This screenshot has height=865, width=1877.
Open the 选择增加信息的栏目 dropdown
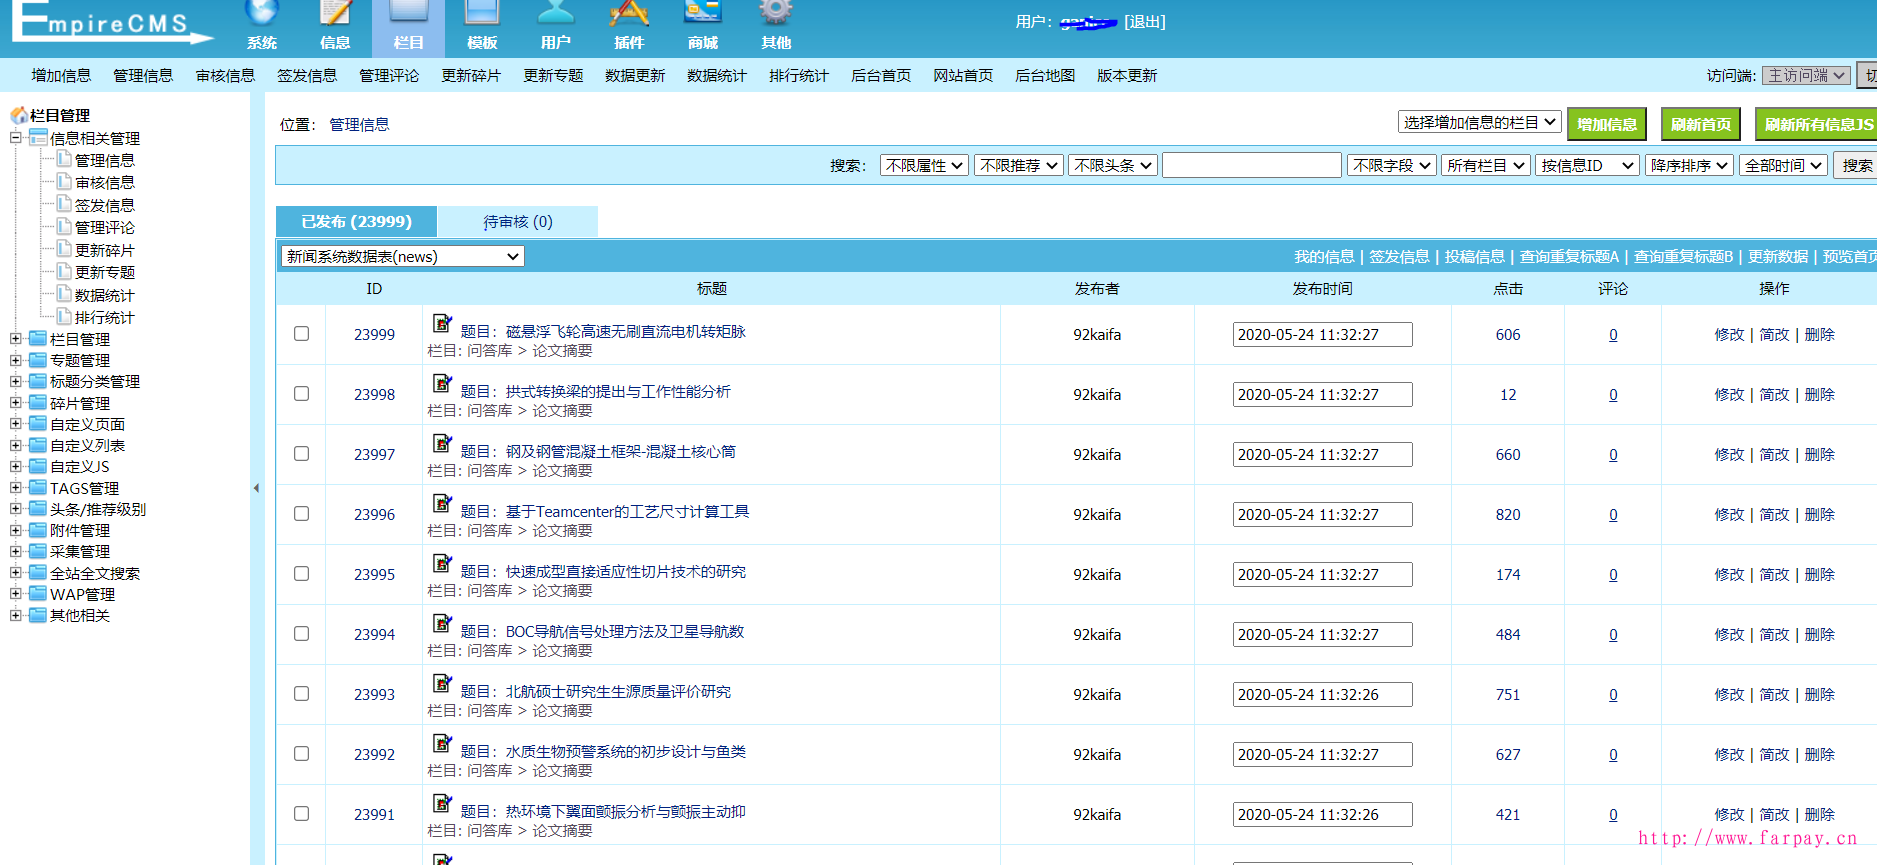(1479, 122)
